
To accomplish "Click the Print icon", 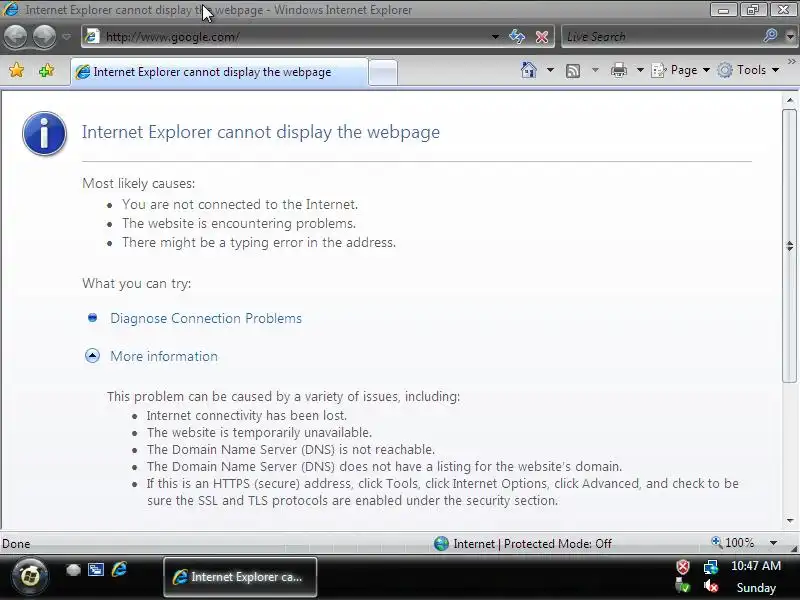I will (x=619, y=70).
